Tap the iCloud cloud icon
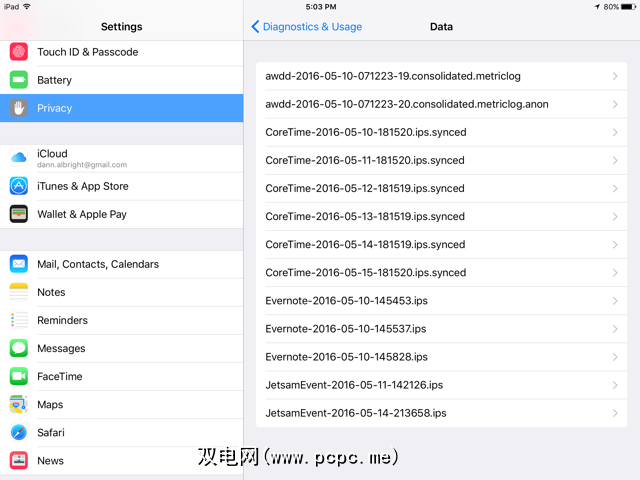The image size is (640, 480). pos(19,158)
